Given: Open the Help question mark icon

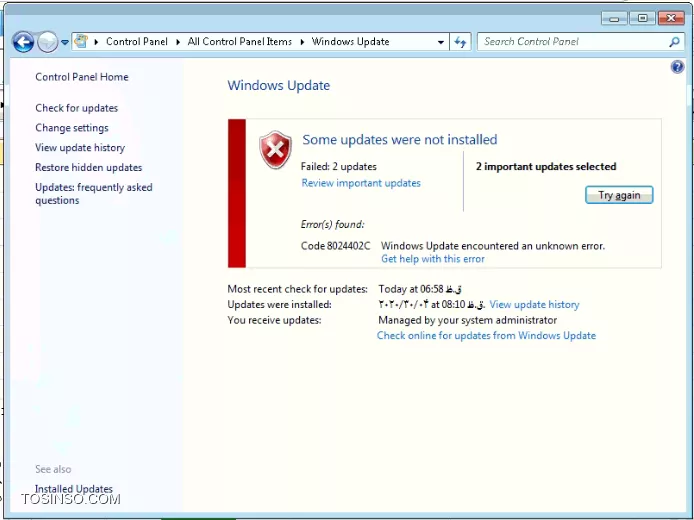Looking at the screenshot, I should click(677, 67).
